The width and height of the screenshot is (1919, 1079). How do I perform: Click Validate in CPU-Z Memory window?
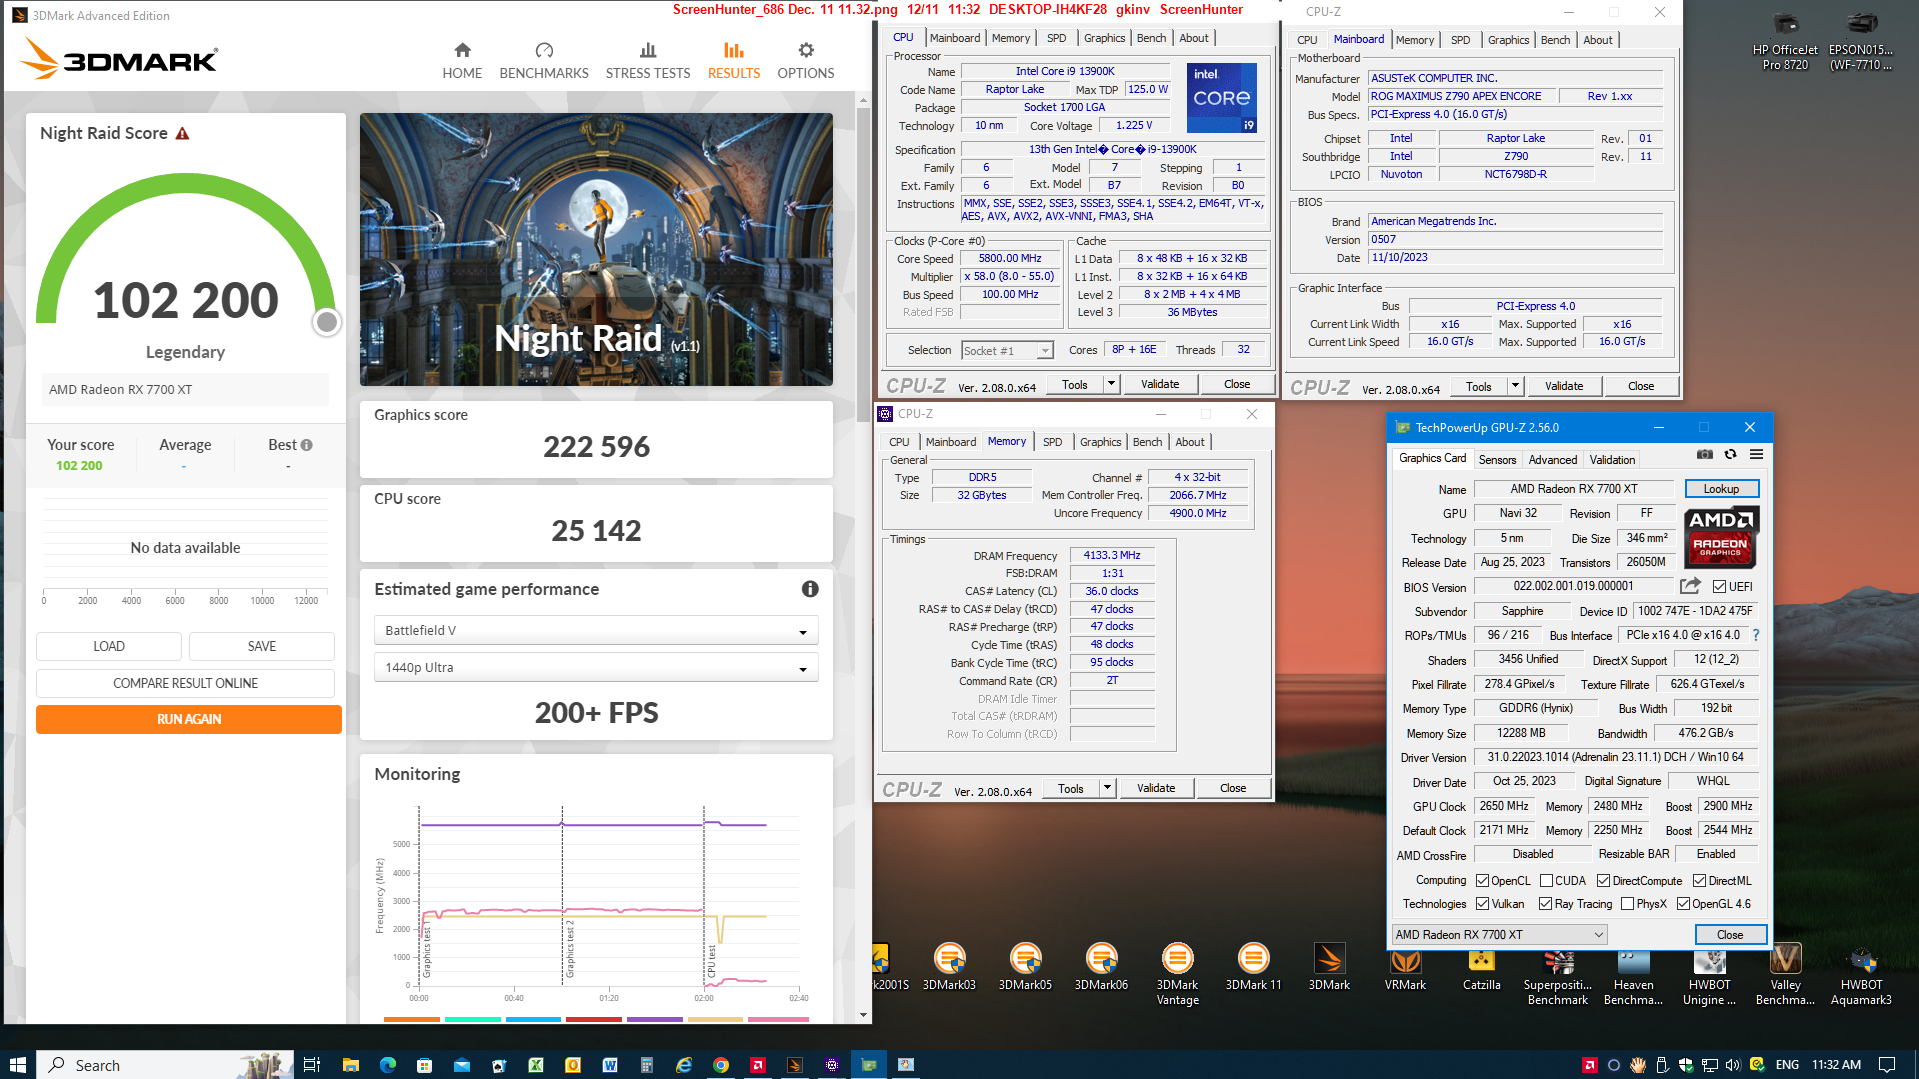point(1156,788)
